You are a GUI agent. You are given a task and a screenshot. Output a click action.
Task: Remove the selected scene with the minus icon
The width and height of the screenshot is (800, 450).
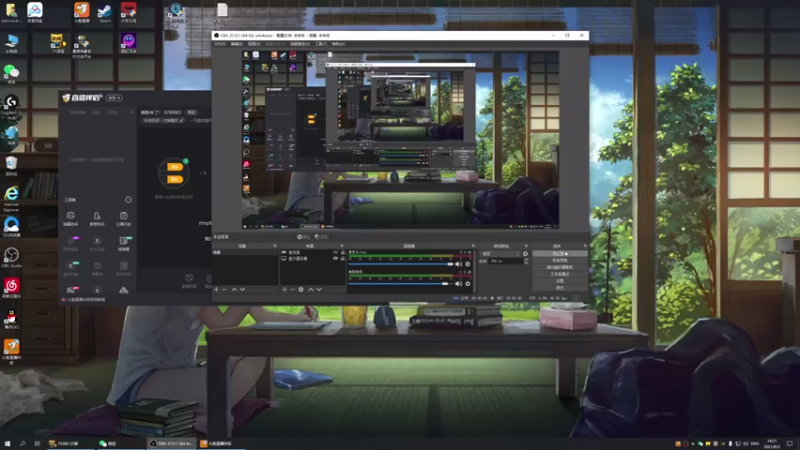[224, 289]
